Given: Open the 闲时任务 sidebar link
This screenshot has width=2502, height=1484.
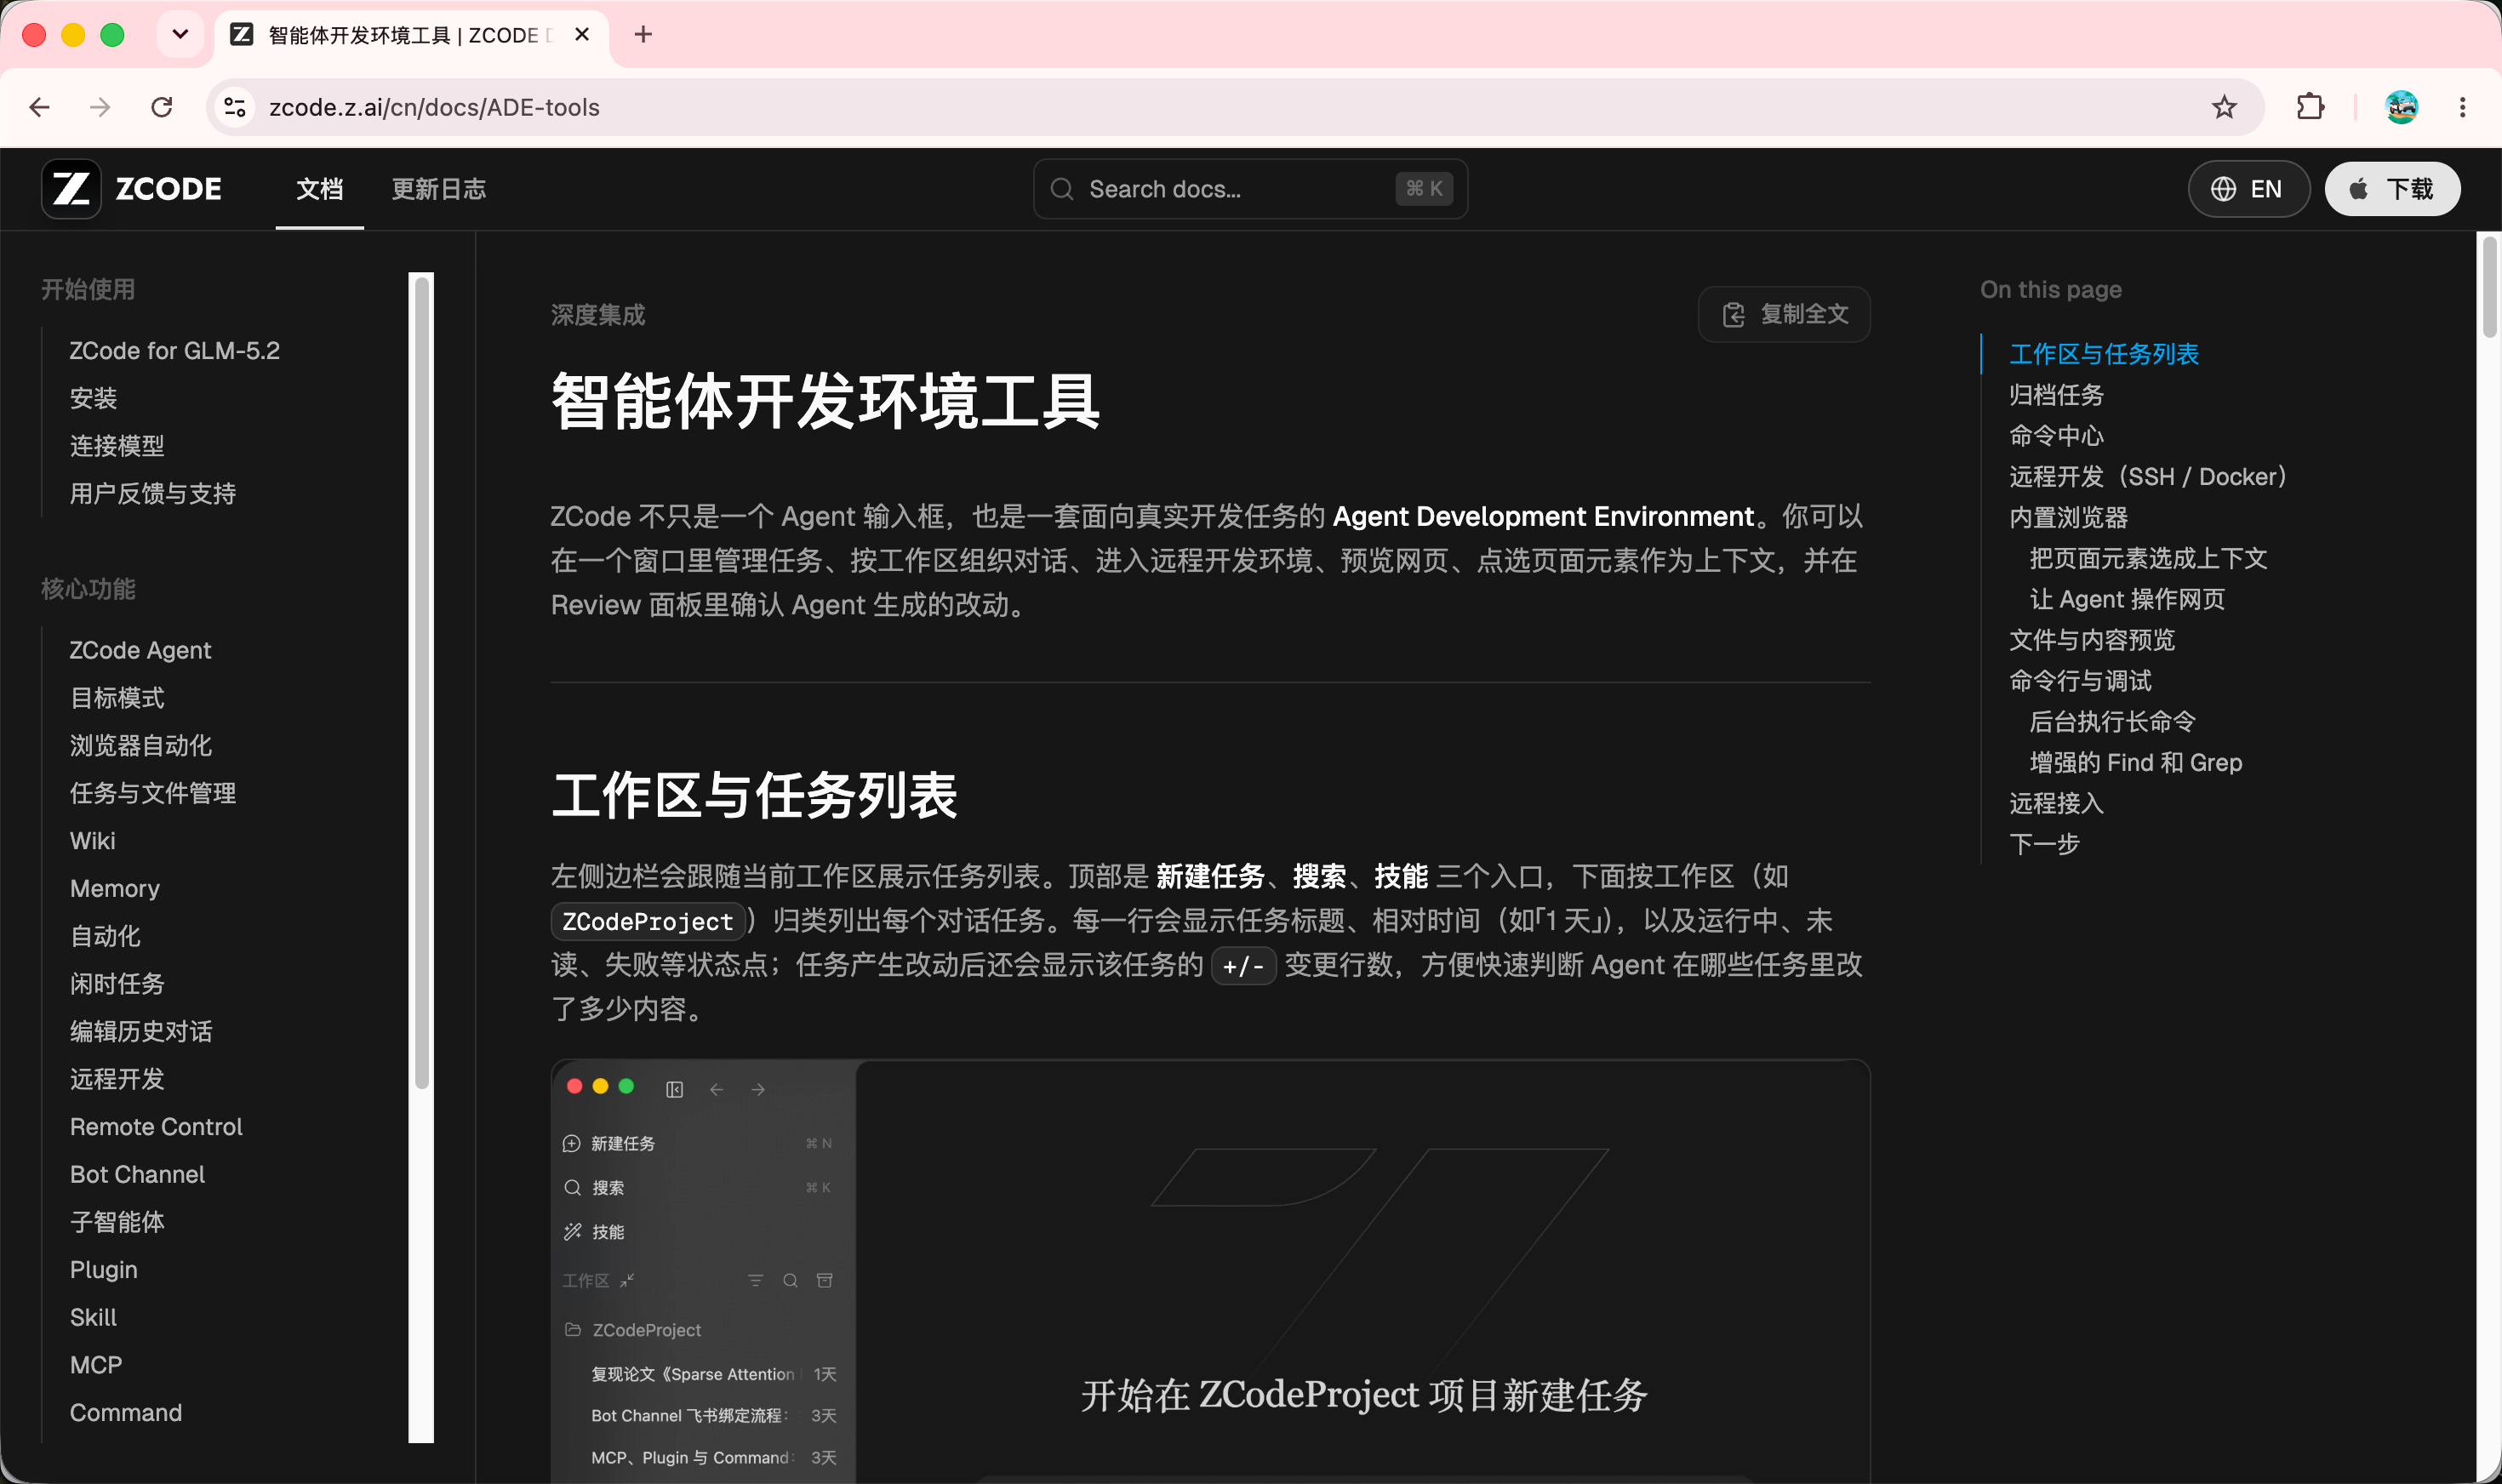Looking at the screenshot, I should [x=117, y=984].
